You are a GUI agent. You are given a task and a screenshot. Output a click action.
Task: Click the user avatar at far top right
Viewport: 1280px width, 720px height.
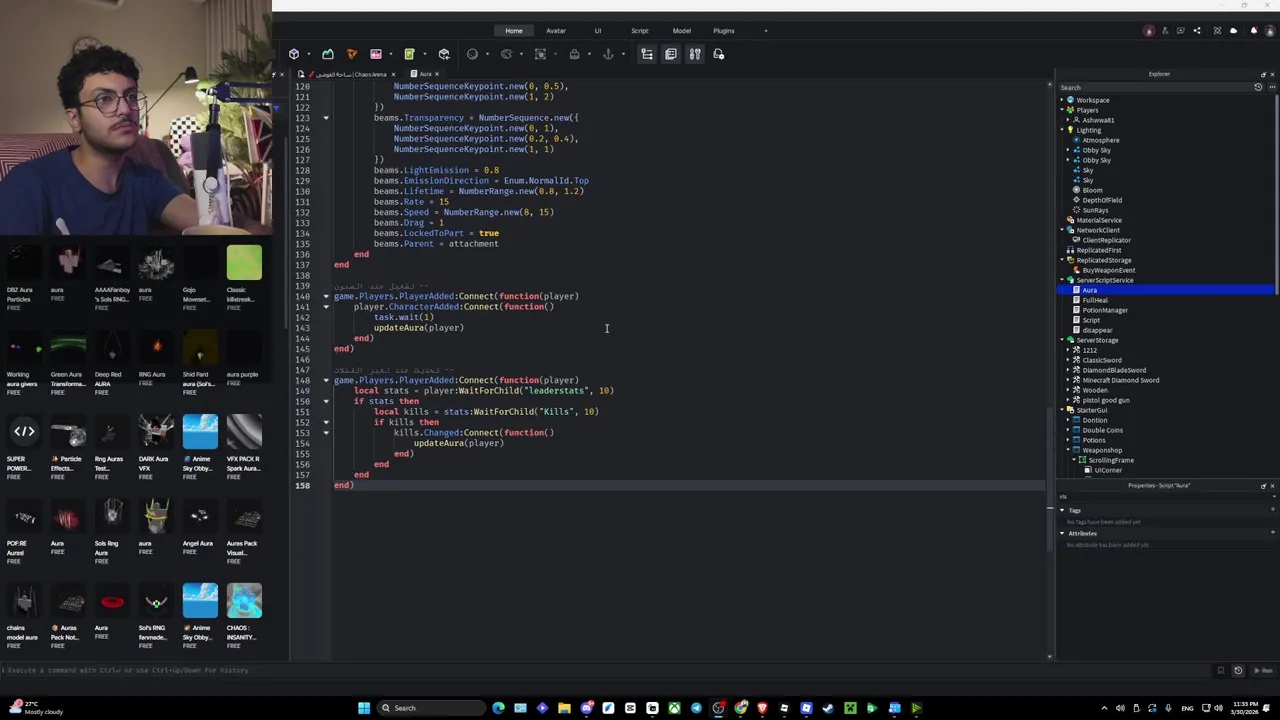pos(1270,31)
